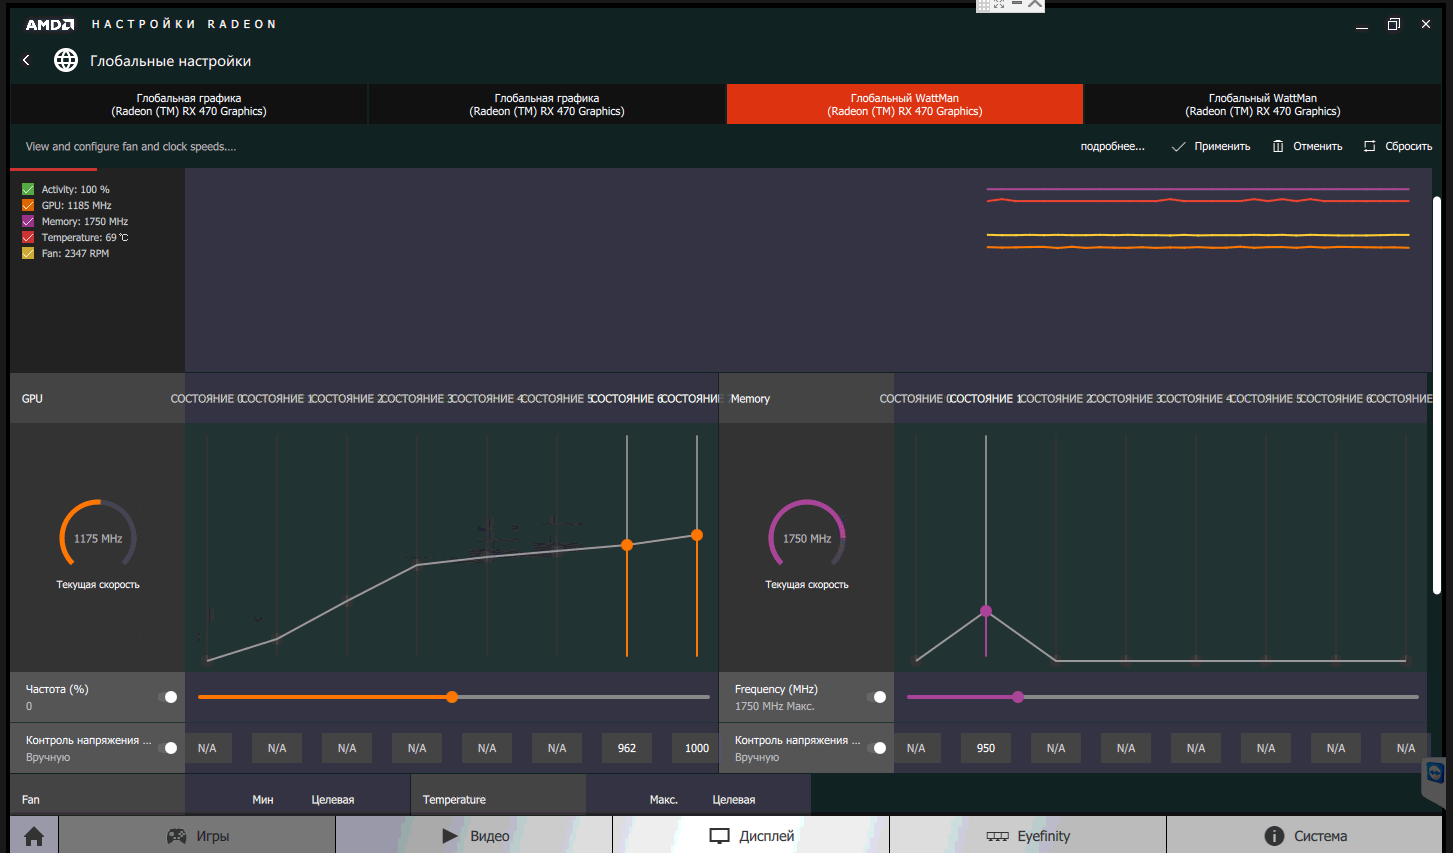Image resolution: width=1453 pixels, height=853 pixels.
Task: Switch to the active Global WattMan tab
Action: point(904,105)
